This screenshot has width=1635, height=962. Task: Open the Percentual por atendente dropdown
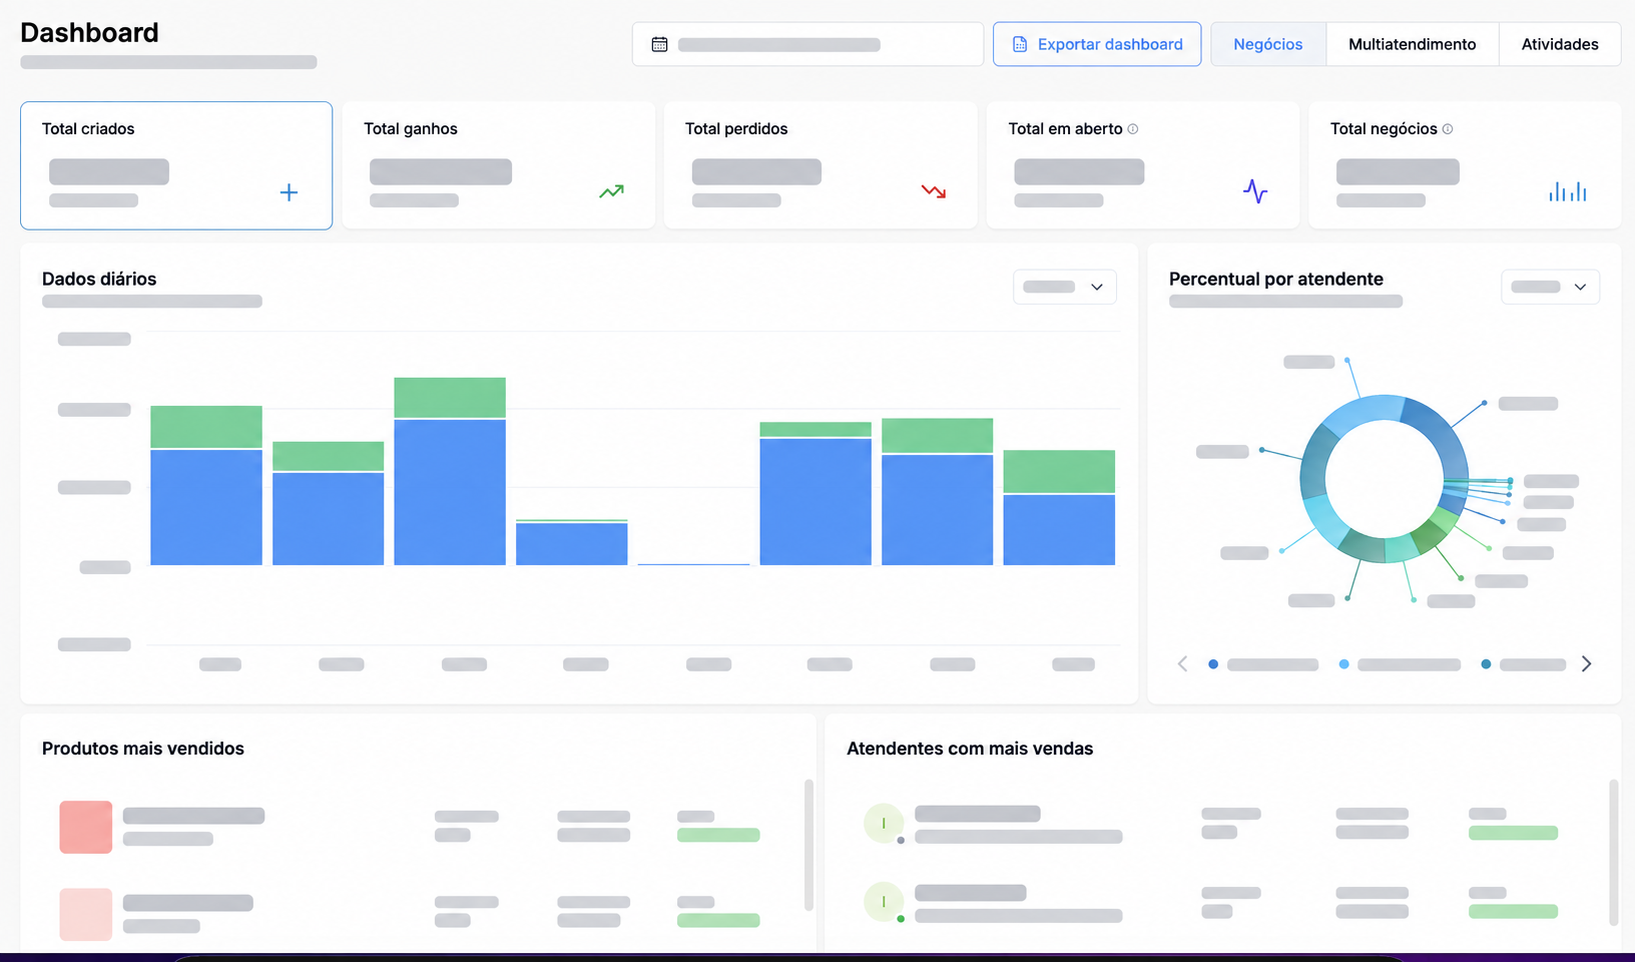pyautogui.click(x=1550, y=287)
